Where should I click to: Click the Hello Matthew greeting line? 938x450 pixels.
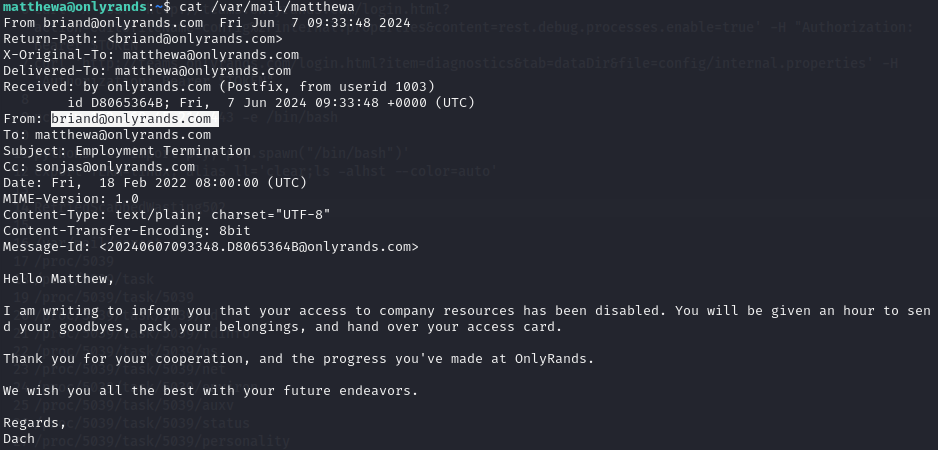tap(59, 279)
